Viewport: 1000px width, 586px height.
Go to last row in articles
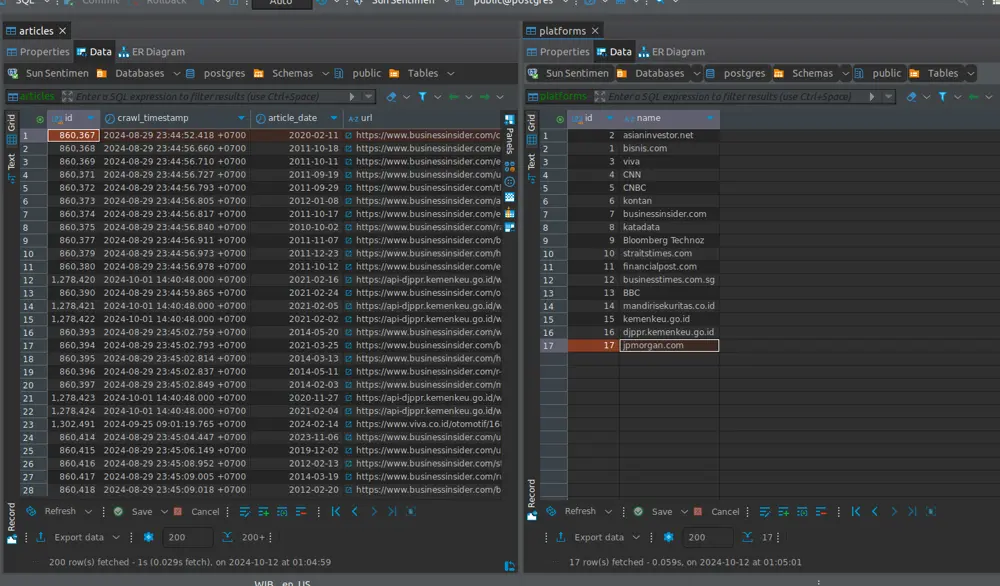pos(392,511)
